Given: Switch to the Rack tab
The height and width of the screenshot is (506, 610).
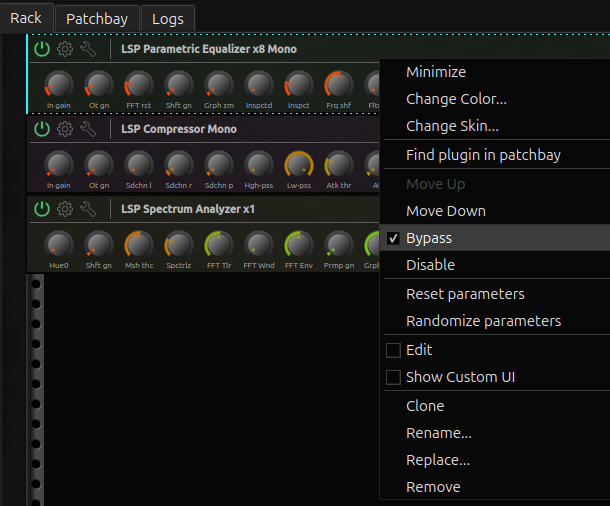Looking at the screenshot, I should pos(26,18).
